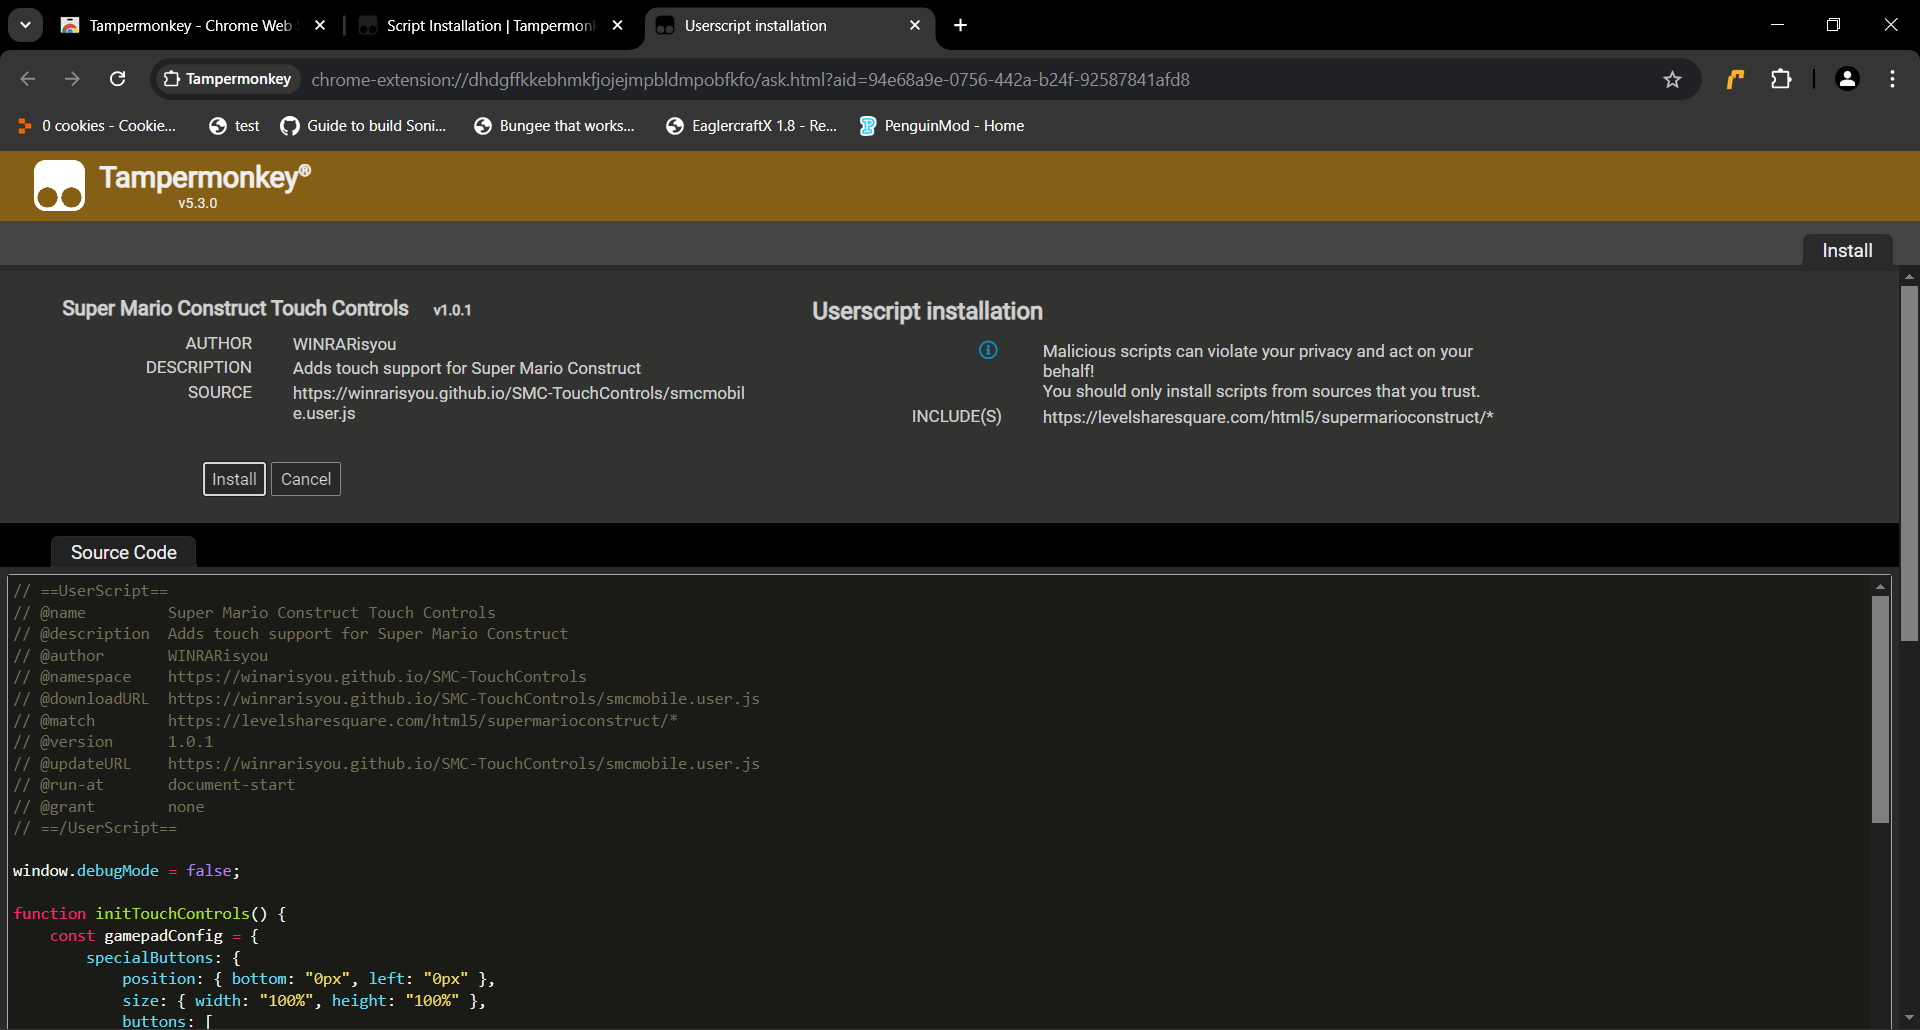Click the INCLUDE(S) levelsharesquare URL

coord(1268,417)
